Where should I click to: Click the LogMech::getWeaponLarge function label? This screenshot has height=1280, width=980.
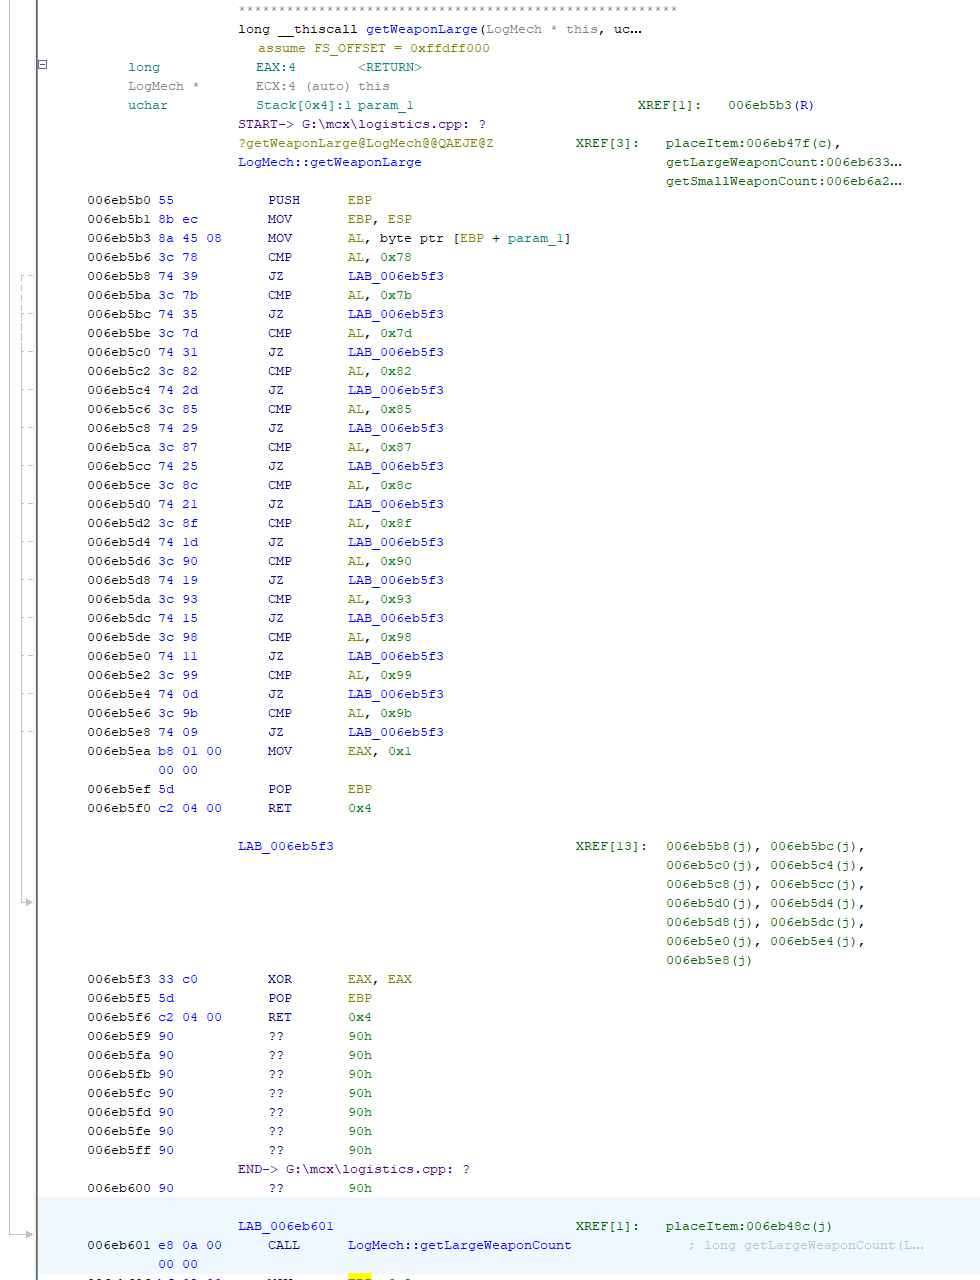(330, 162)
